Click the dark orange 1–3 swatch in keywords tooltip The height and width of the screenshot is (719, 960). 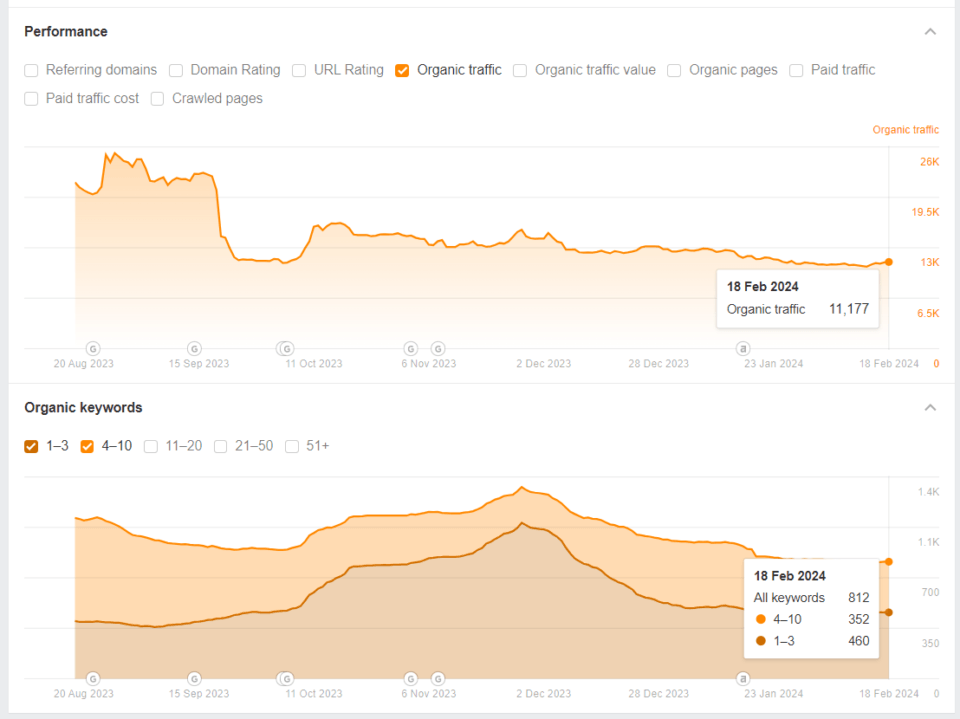tap(761, 641)
